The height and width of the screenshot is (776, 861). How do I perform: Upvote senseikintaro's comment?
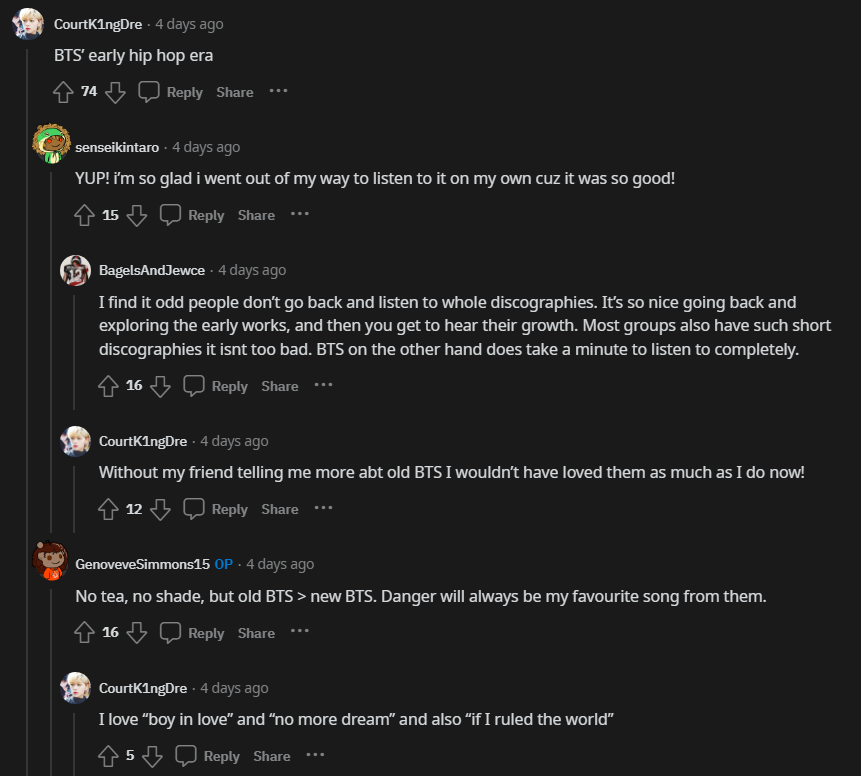(x=85, y=215)
